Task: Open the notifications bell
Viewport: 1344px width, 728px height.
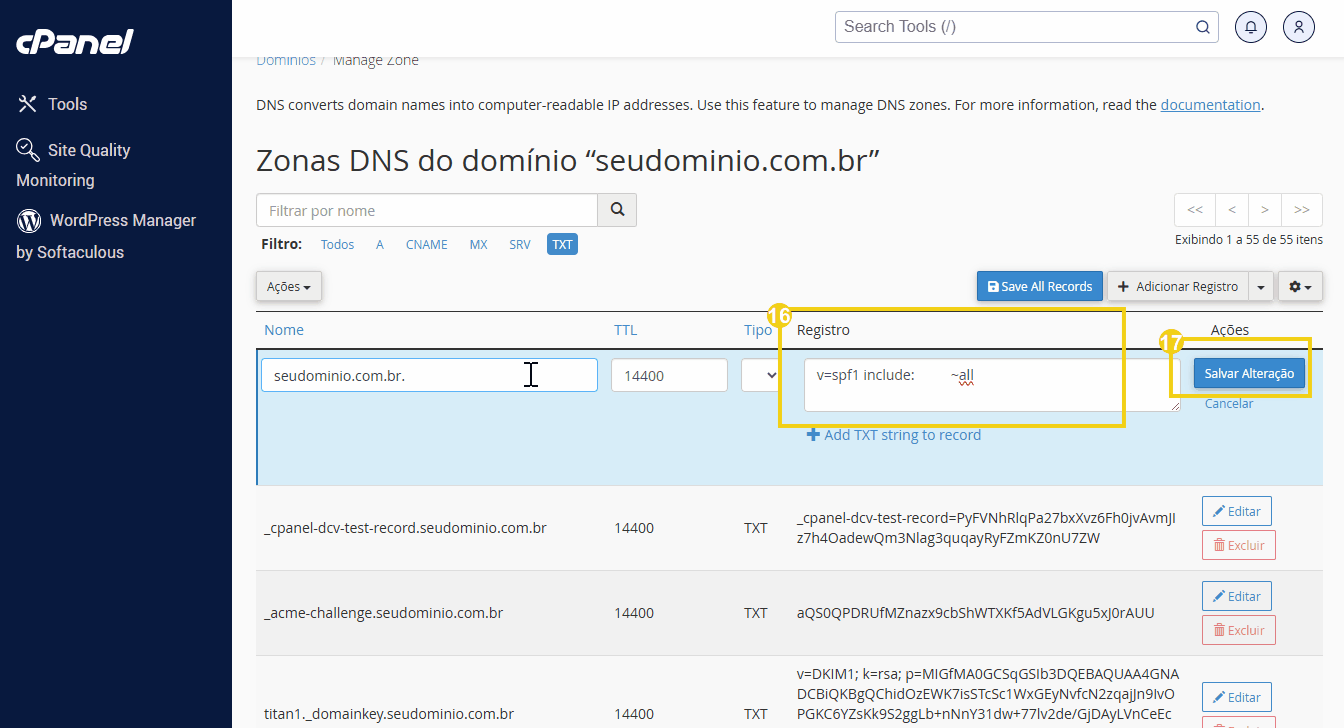Action: tap(1251, 27)
